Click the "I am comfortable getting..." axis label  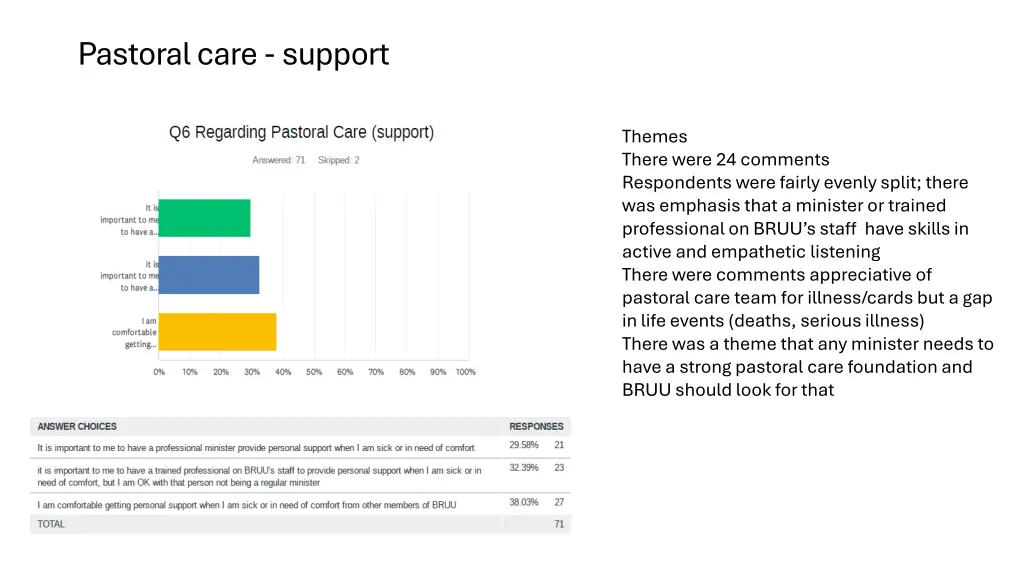pyautogui.click(x=134, y=333)
